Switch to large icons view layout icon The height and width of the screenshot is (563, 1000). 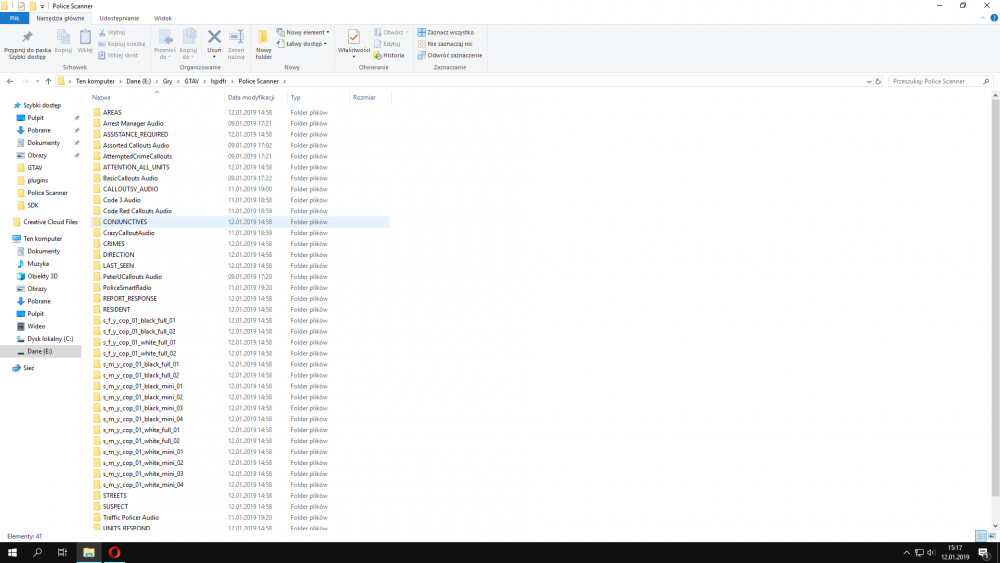(992, 536)
